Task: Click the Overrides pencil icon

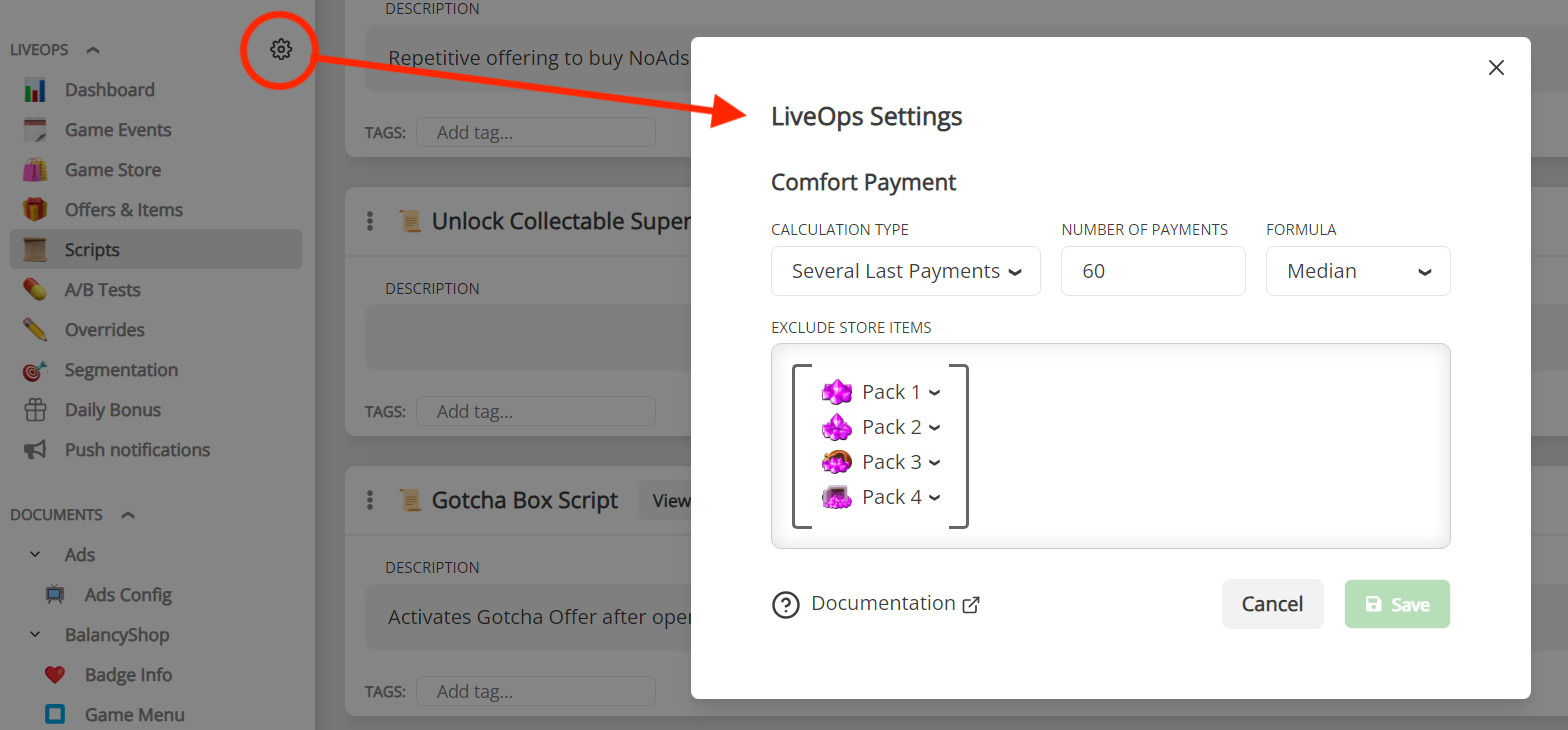Action: click(35, 330)
